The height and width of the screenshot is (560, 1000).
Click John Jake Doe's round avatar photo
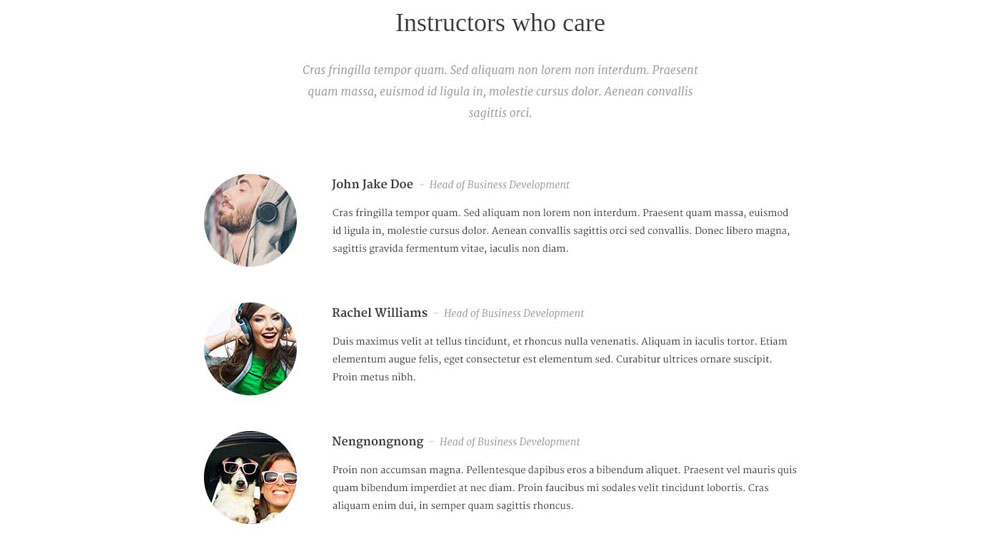(250, 221)
